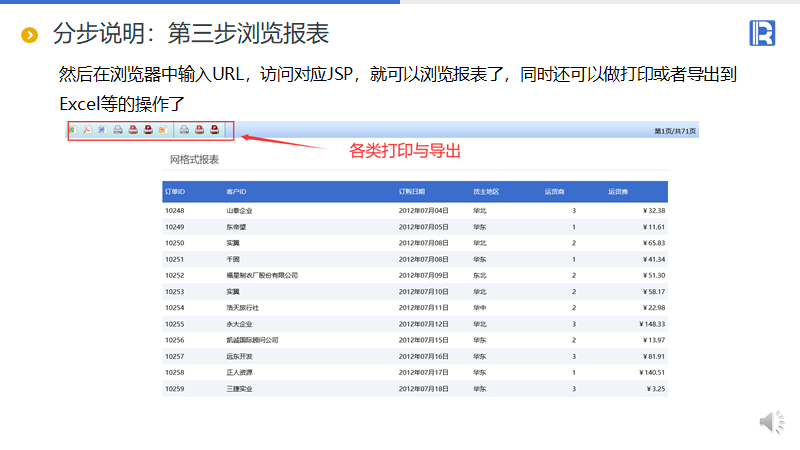Click customer cell 浩天旅行社
This screenshot has width=800, height=450.
coord(242,308)
